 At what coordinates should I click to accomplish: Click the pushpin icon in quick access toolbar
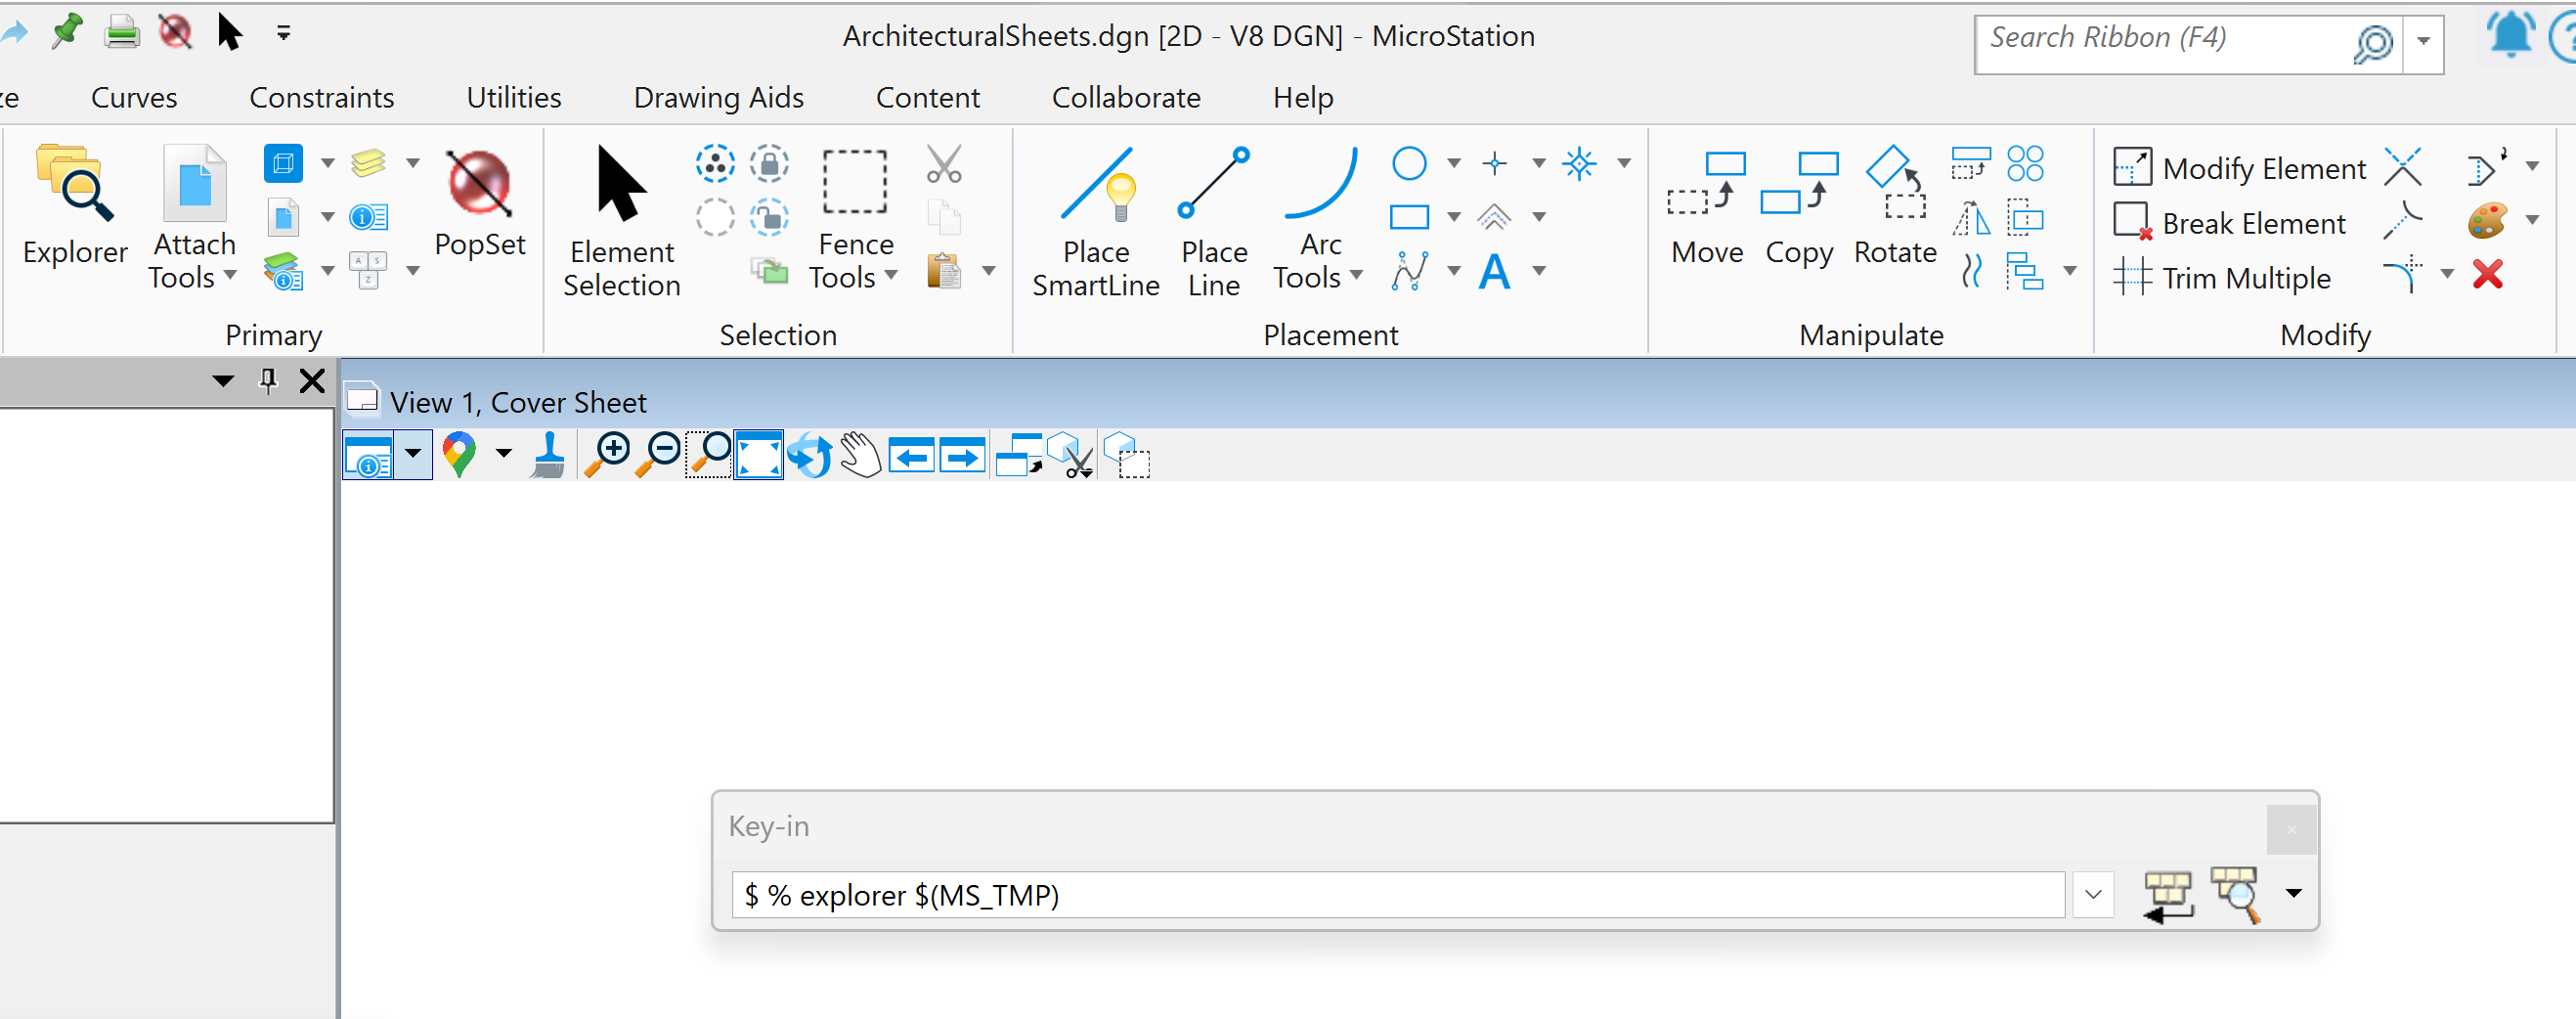[67, 32]
